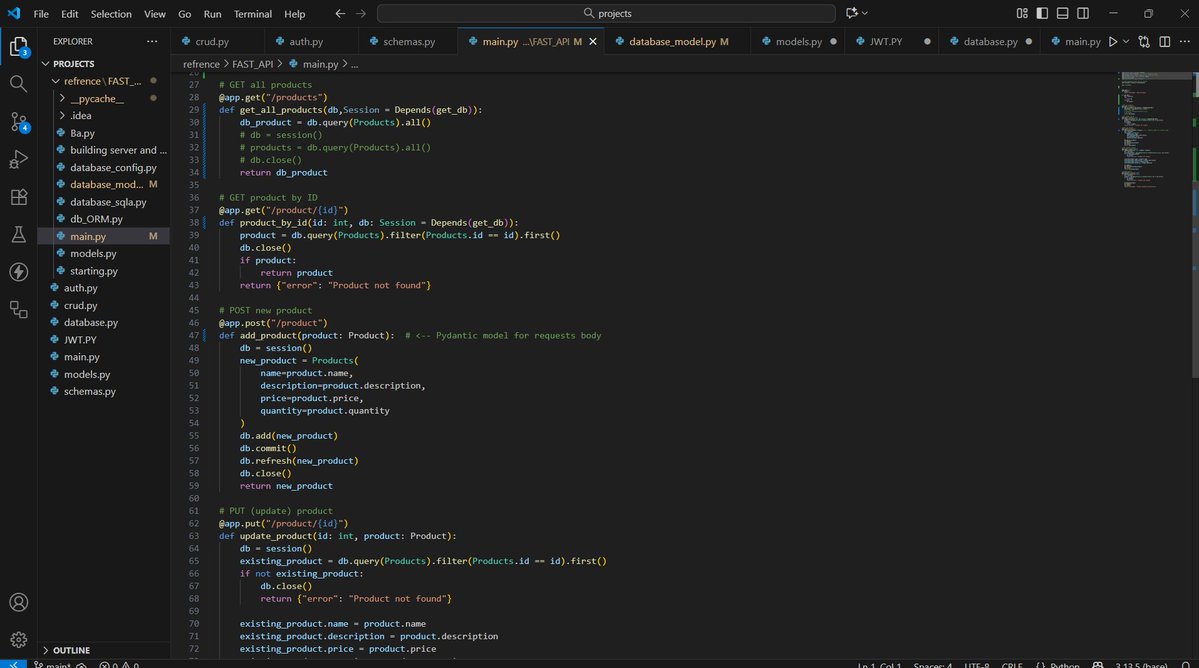Viewport: 1199px width, 668px height.
Task: Open the run options dropdown next to play
Action: [1126, 41]
